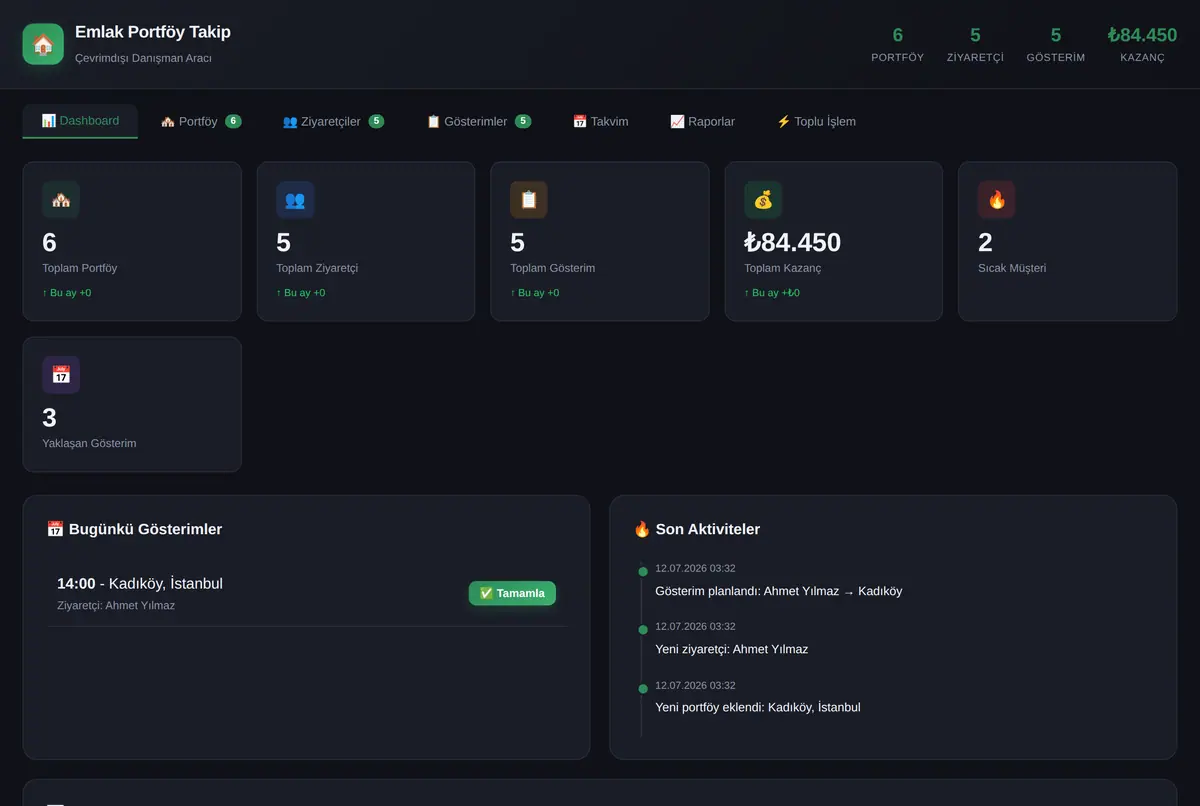The width and height of the screenshot is (1200, 806).
Task: Open the Raporlar tab
Action: tap(703, 121)
